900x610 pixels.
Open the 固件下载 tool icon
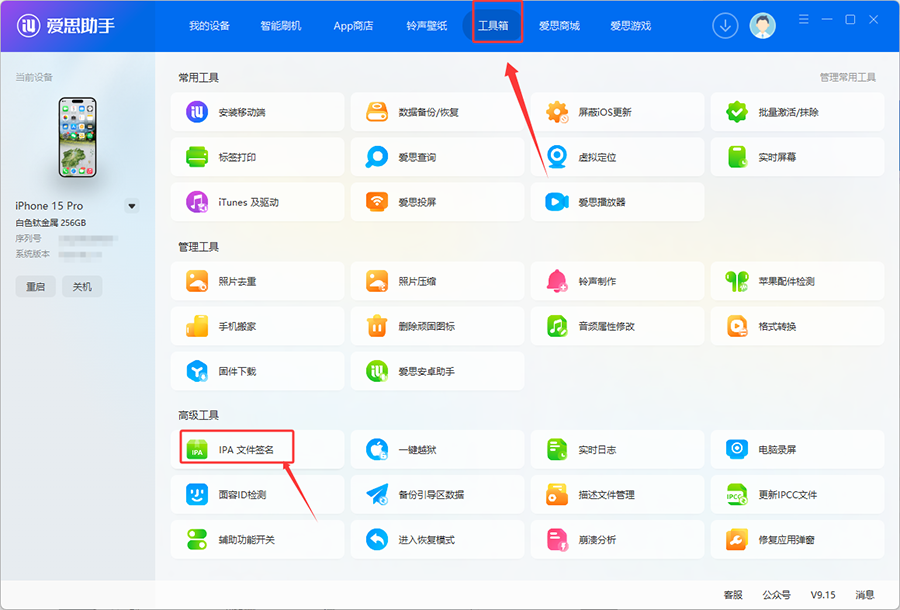(197, 371)
